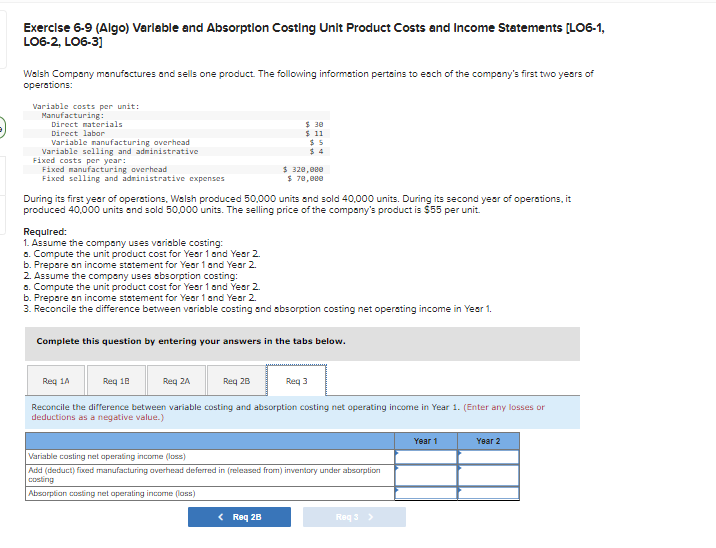Click Year 1 variable costing net operating income cell
This screenshot has width=716, height=548.
(x=426, y=457)
